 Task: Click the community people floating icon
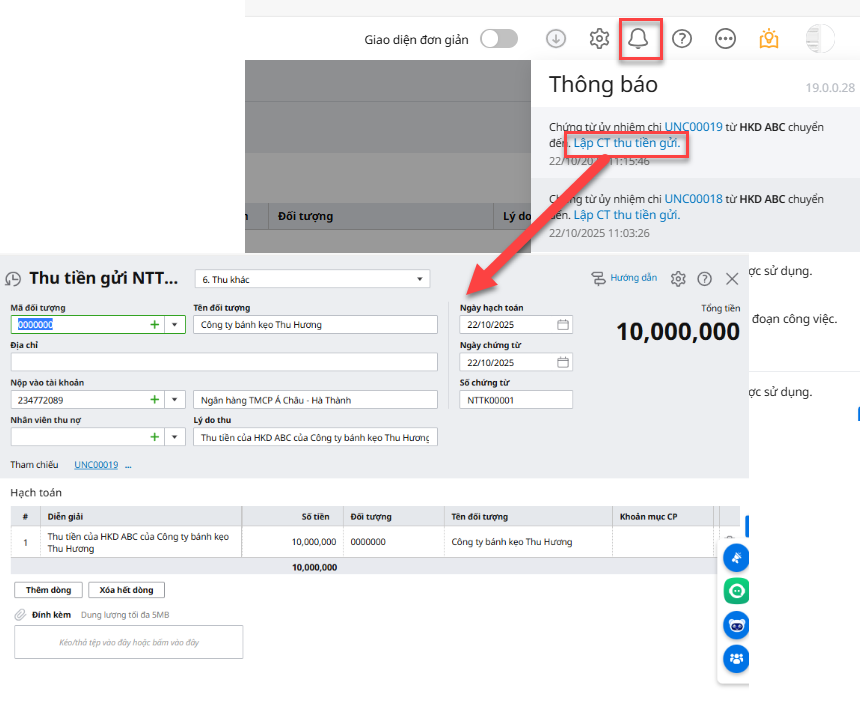point(736,658)
